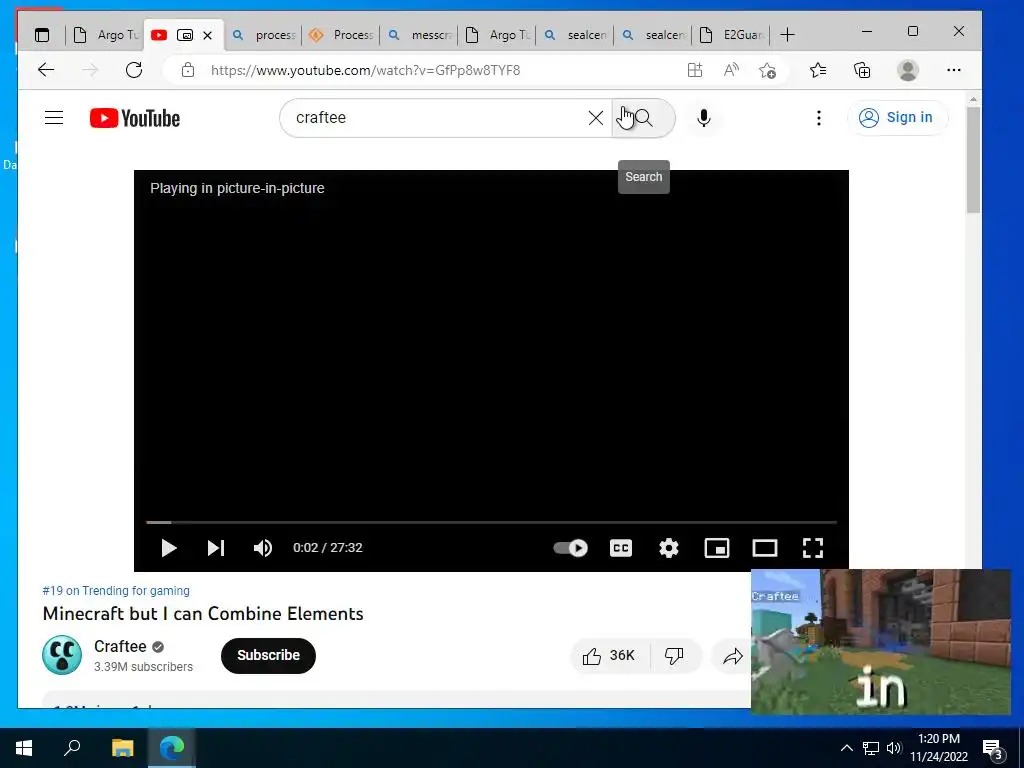Close the YouTube tab

208,35
